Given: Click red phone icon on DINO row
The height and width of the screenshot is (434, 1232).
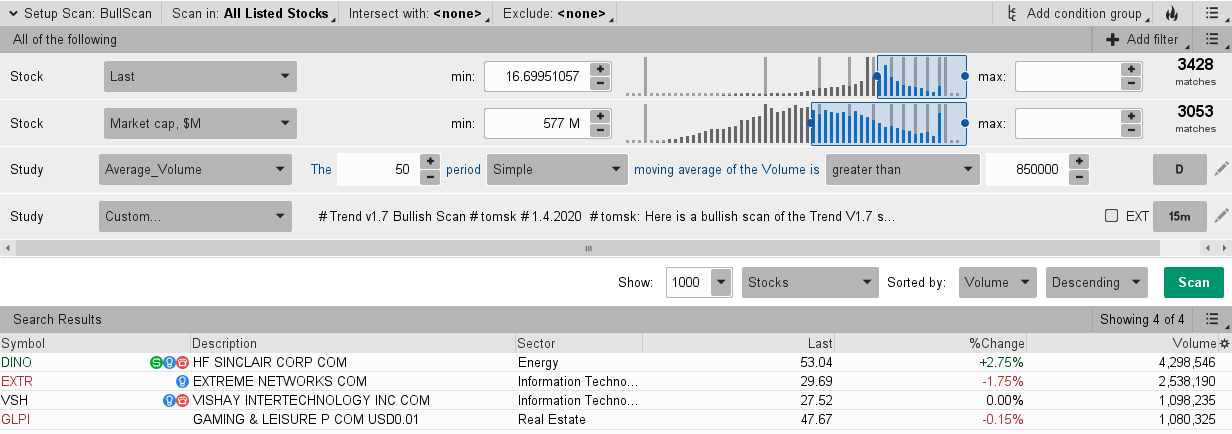Looking at the screenshot, I should tap(182, 362).
